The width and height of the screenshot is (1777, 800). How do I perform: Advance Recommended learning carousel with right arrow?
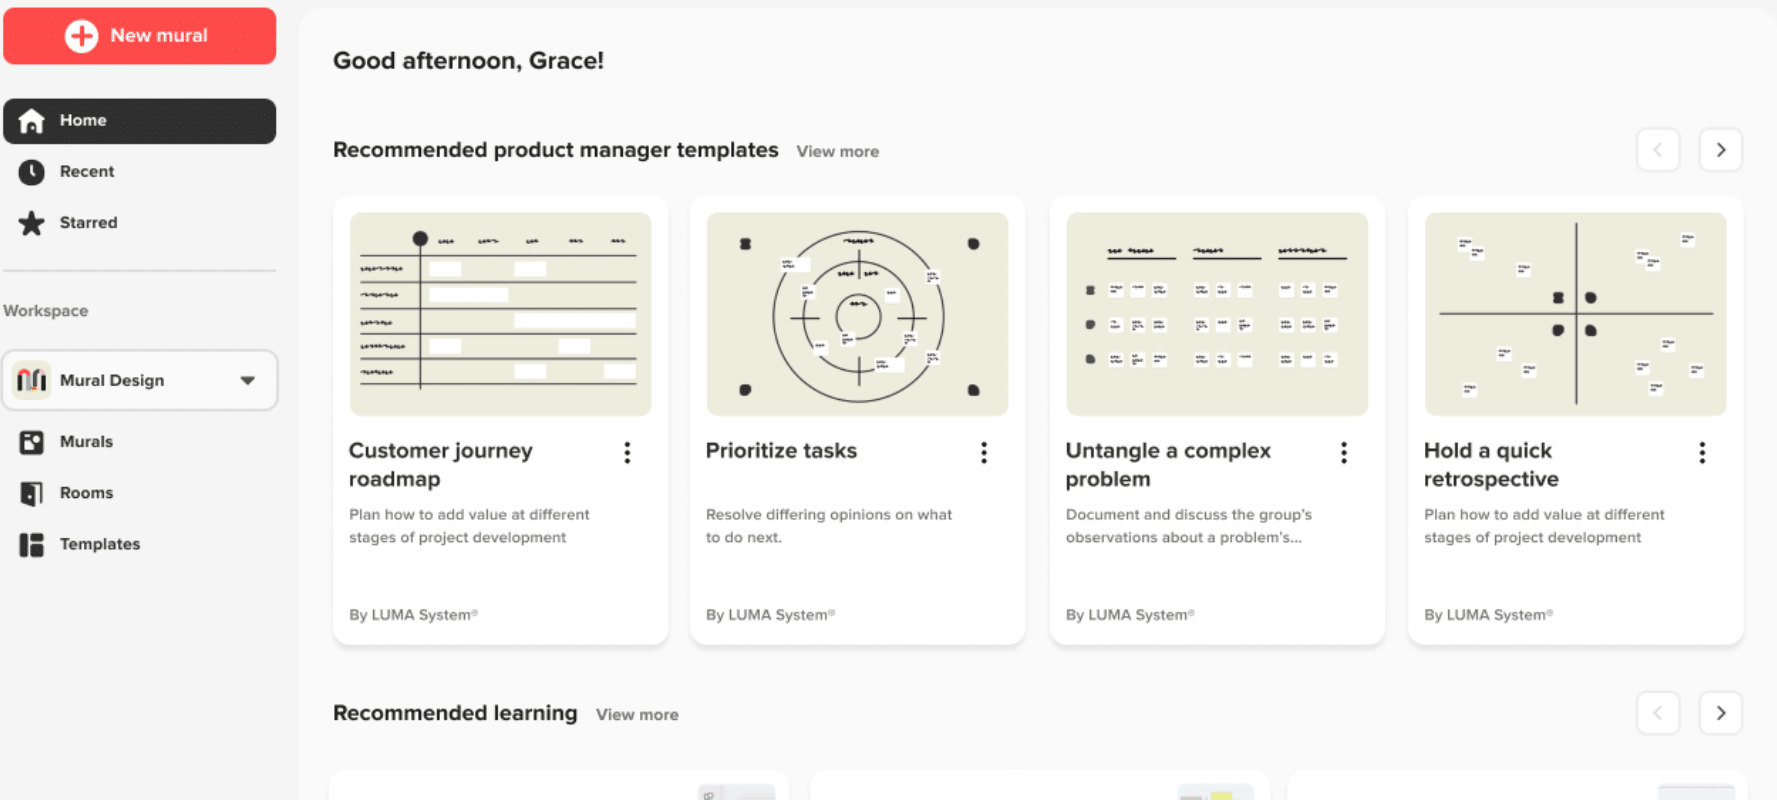click(x=1720, y=713)
